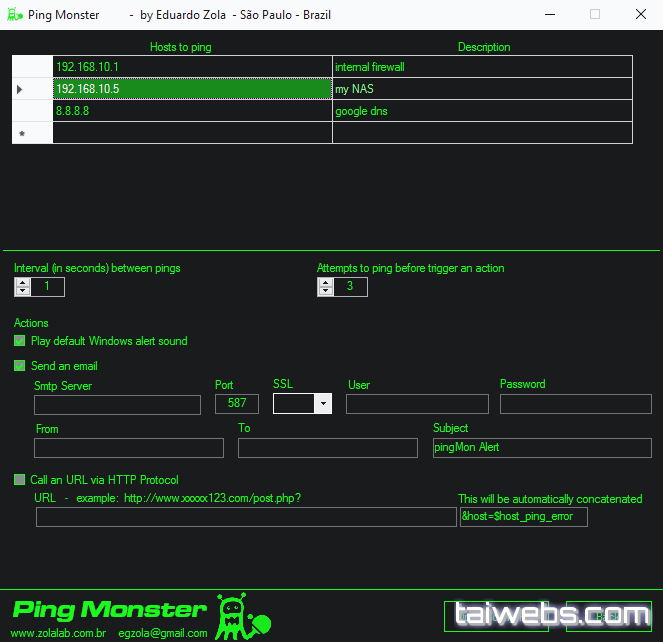The image size is (663, 642).
Task: Enable Call an URL via HTTP Protocol
Action: click(20, 480)
